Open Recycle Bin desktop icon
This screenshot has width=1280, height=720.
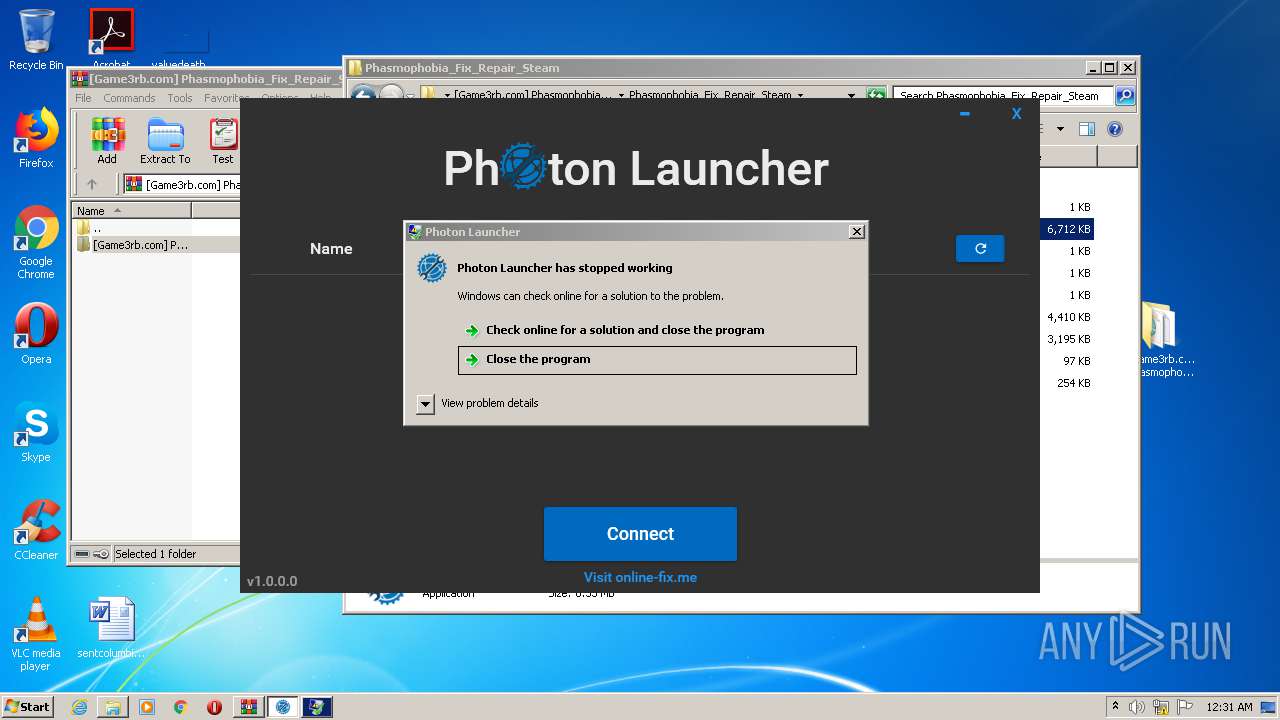[x=36, y=40]
